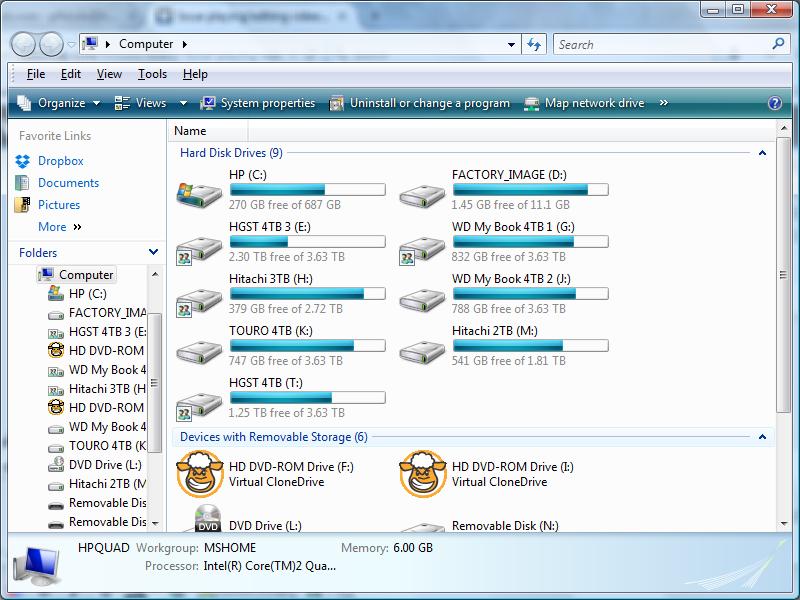Viewport: 800px width, 600px height.
Task: Select the Hitachi 2TB (M:) drive icon
Action: (x=422, y=352)
